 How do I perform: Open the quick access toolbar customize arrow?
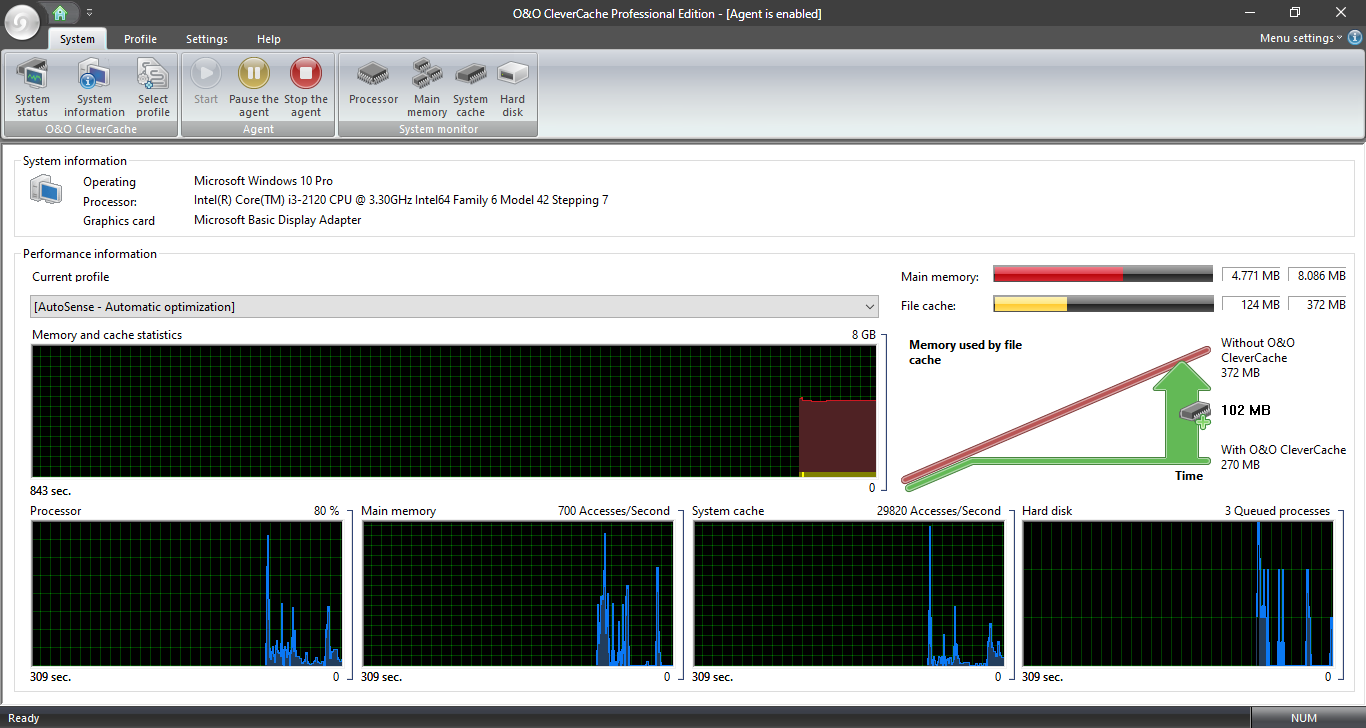point(89,13)
